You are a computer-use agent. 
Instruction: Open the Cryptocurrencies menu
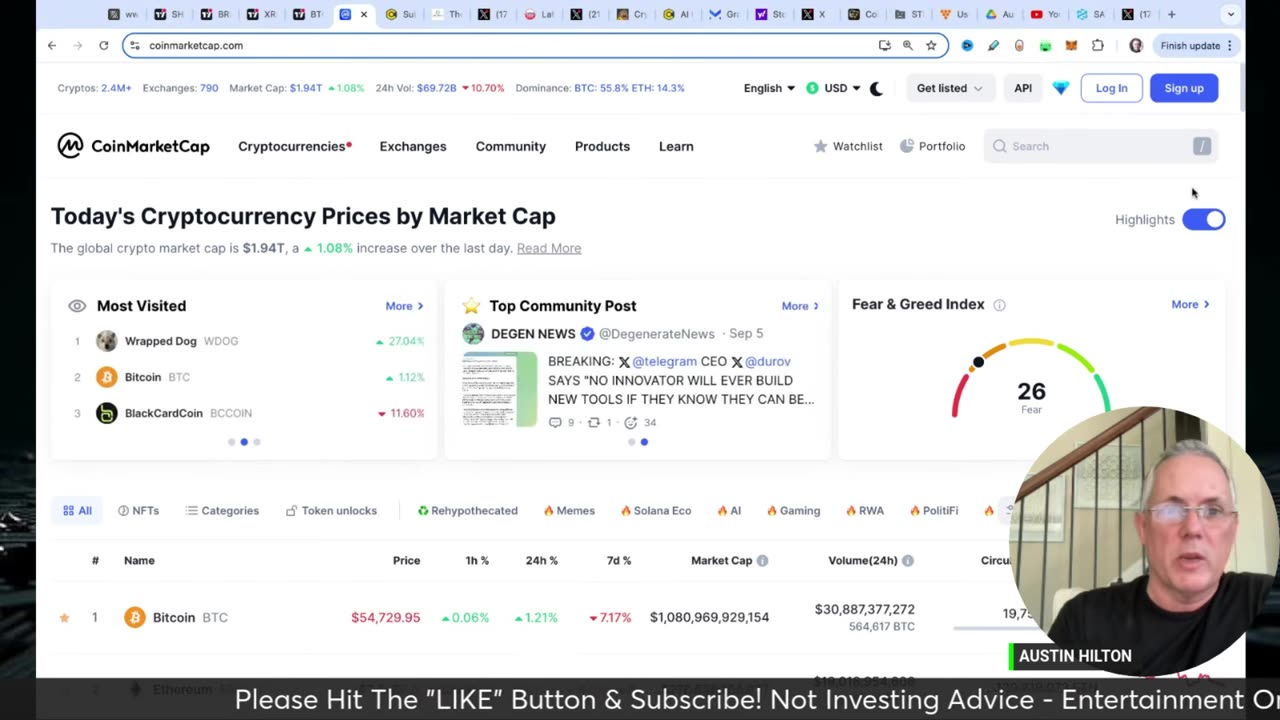[295, 146]
